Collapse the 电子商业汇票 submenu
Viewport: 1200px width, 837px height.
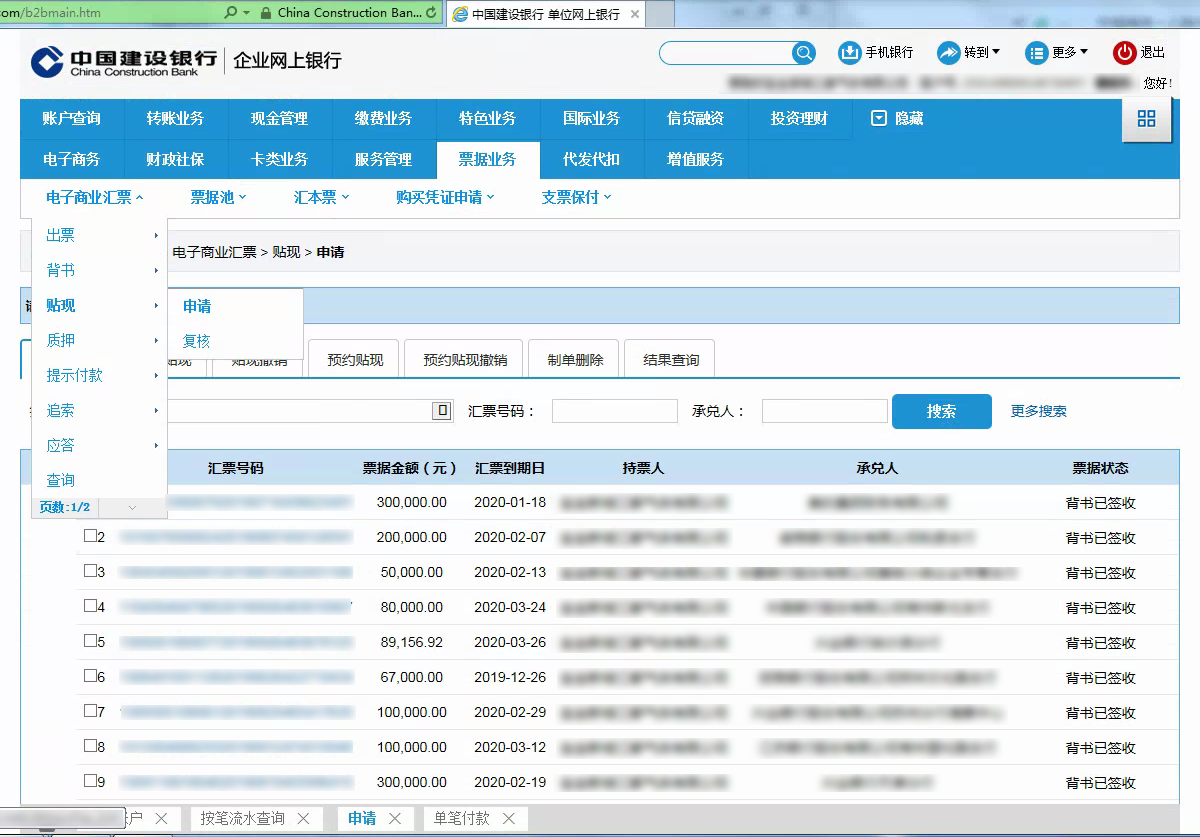(95, 198)
